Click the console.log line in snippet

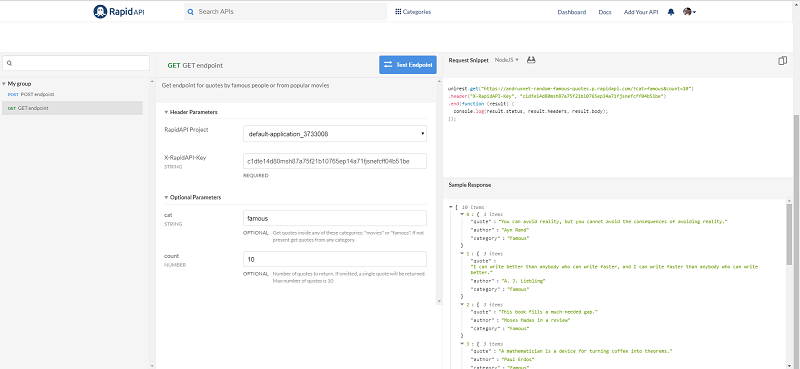tap(531, 111)
